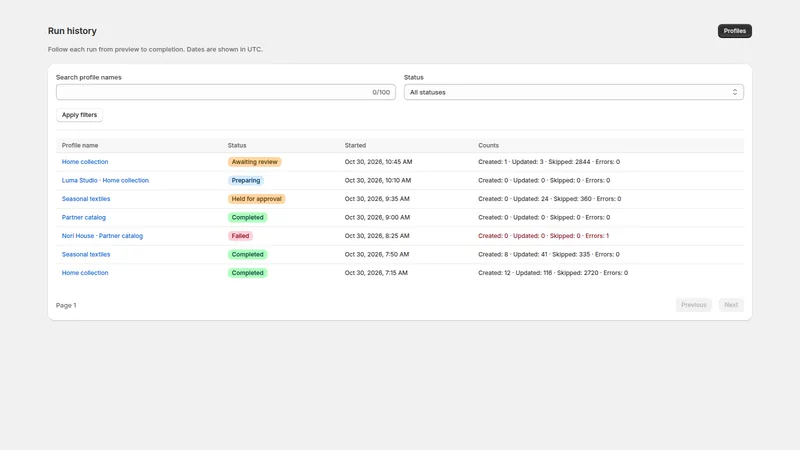Click the status select chevron arrows
Screen dimensions: 800x450
point(735,92)
